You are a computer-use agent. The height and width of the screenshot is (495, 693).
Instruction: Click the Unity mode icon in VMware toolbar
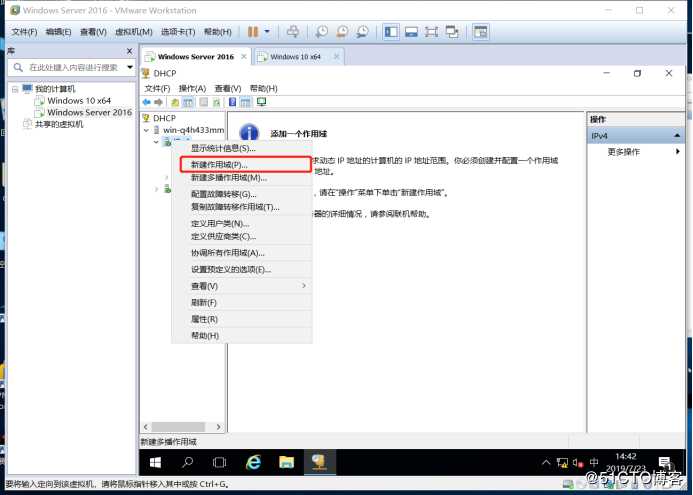tap(452, 32)
